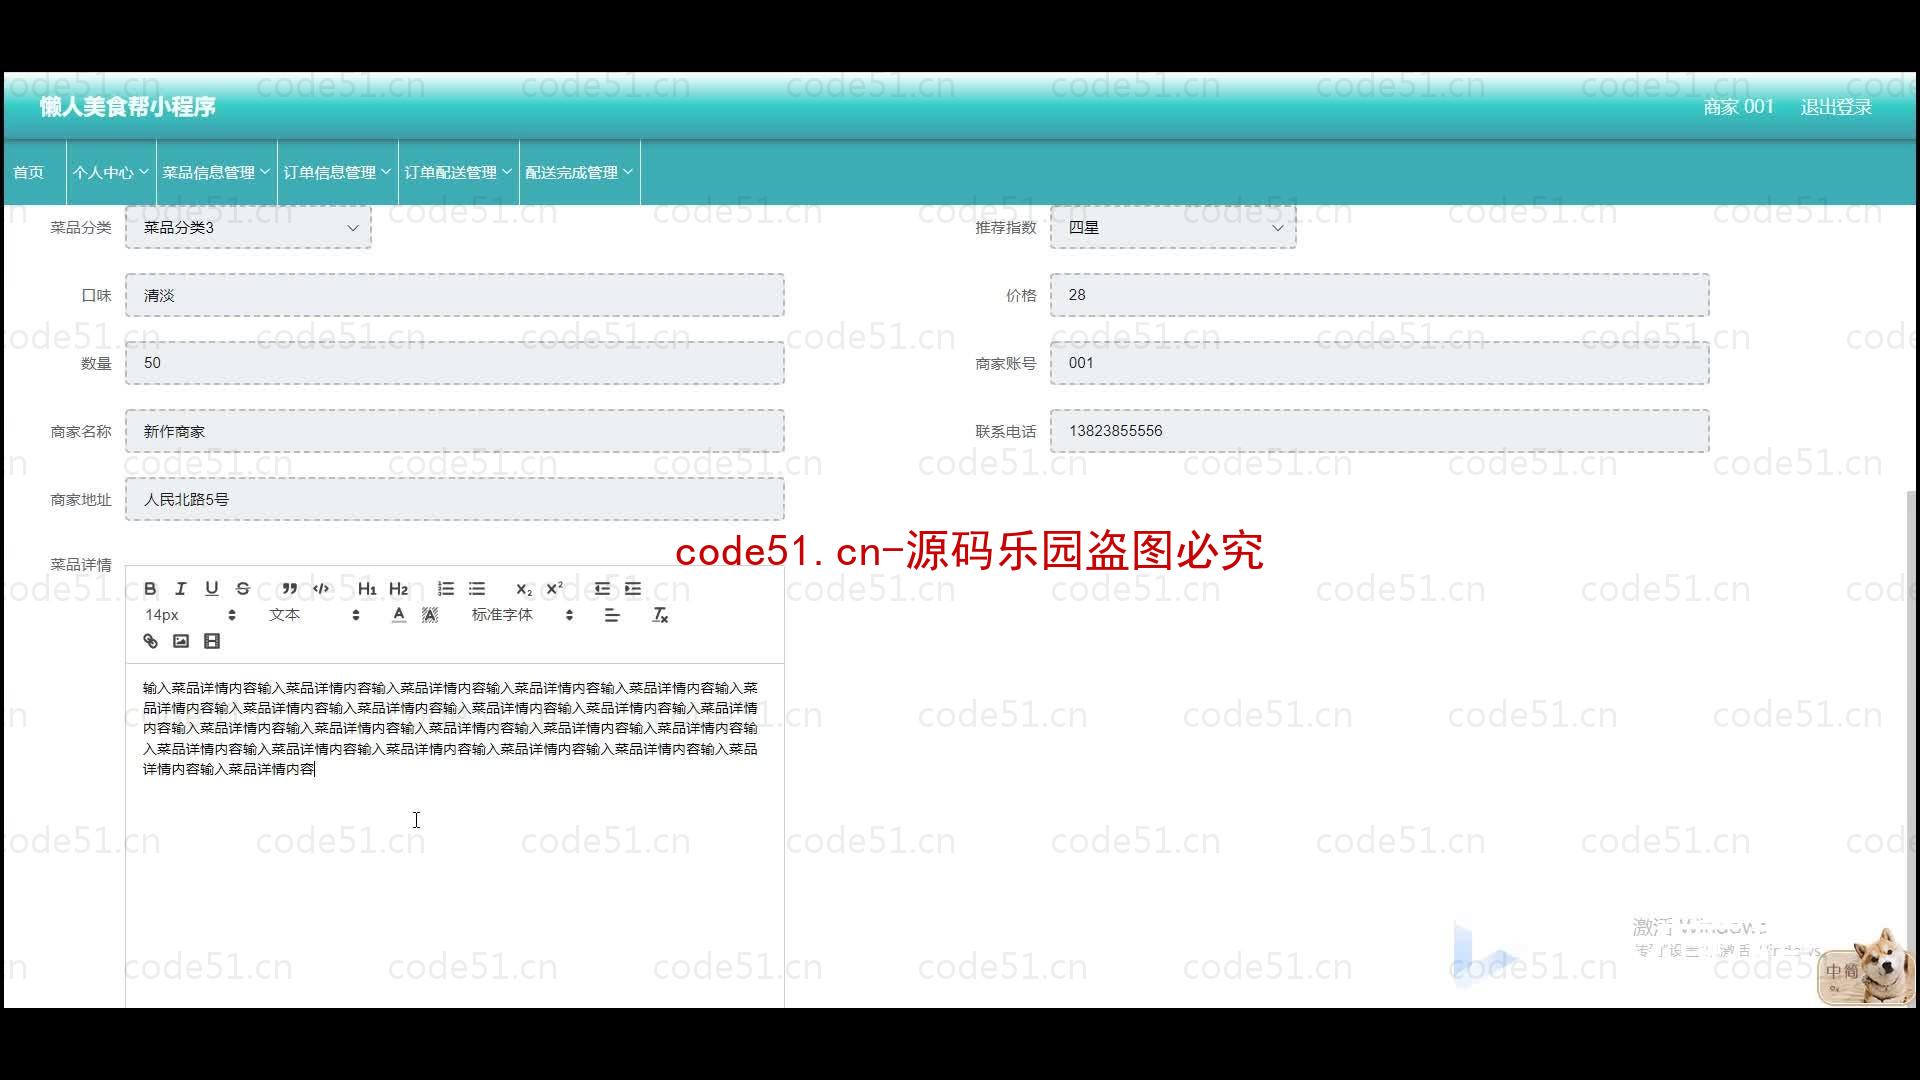
Task: Insert a hyperlink in the editor
Action: pos(150,641)
